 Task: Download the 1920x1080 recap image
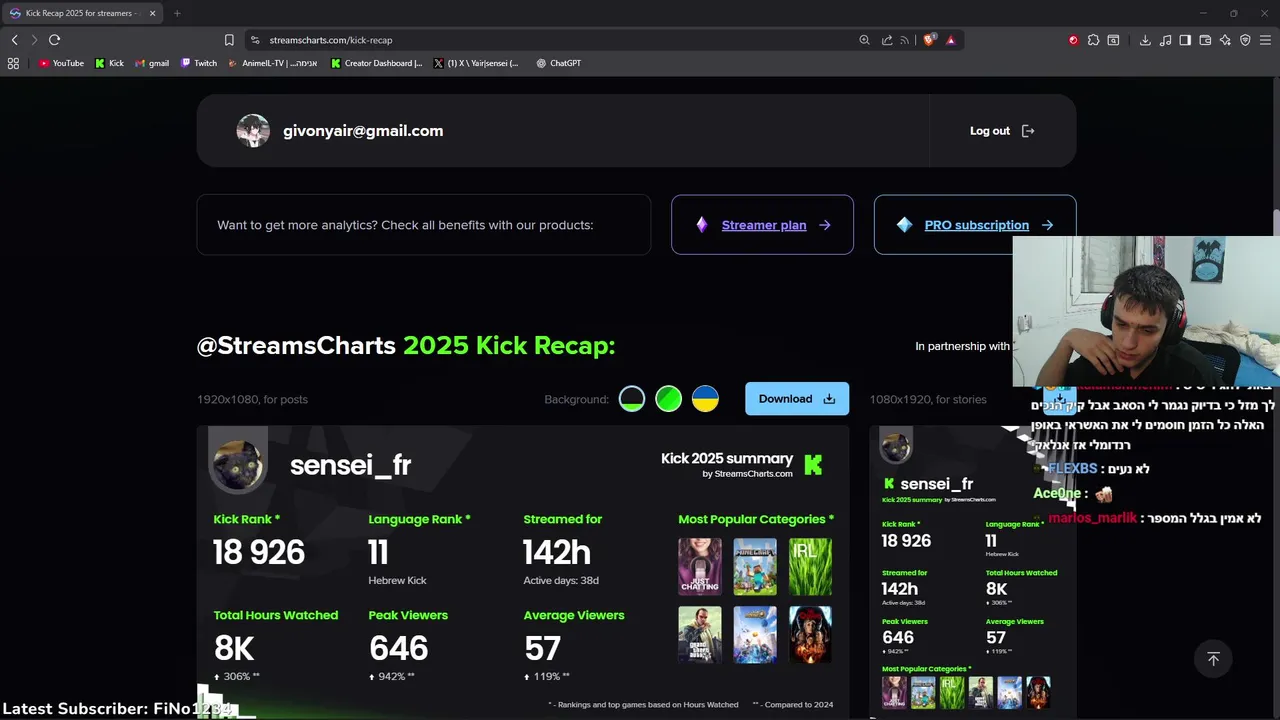[x=797, y=399]
